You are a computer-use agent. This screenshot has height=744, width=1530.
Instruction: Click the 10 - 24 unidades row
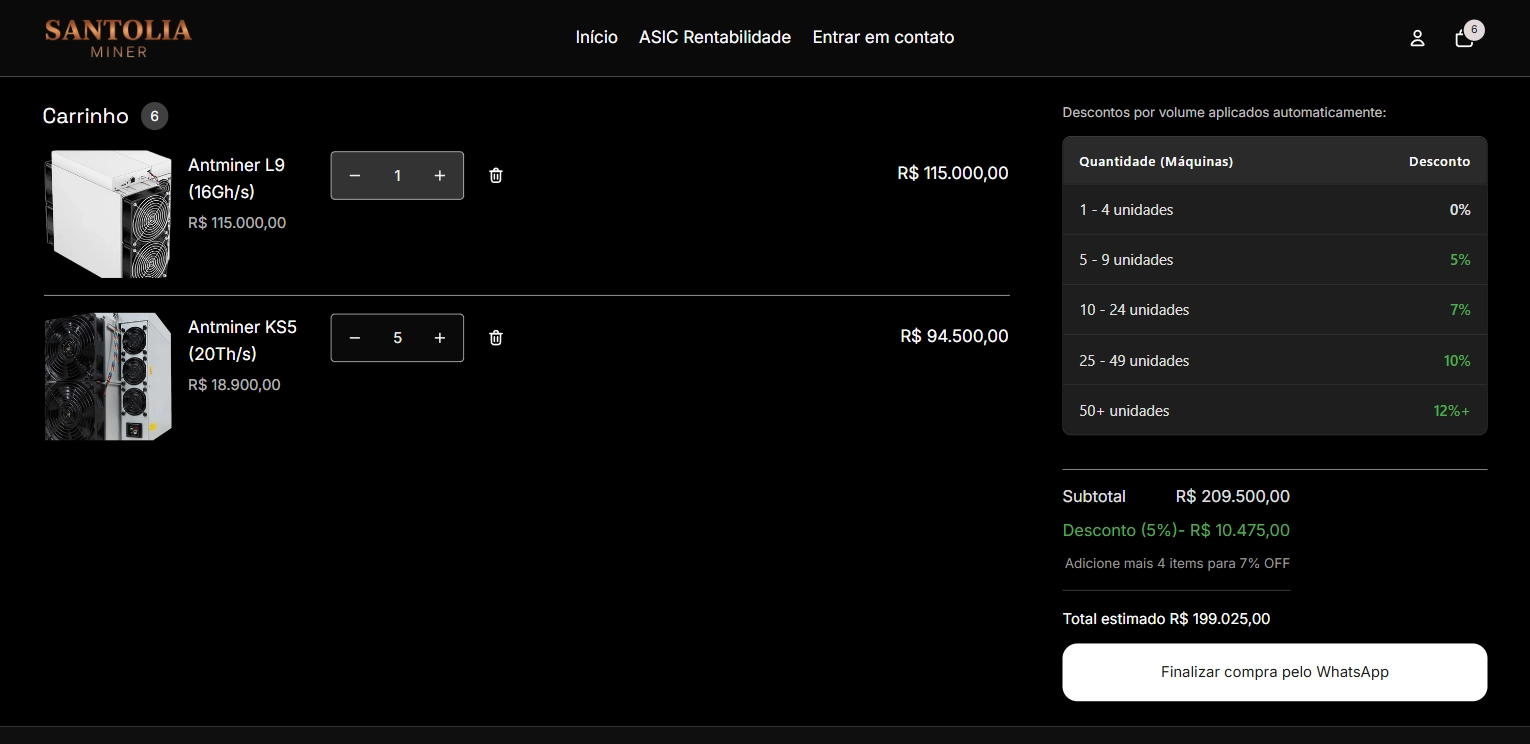[1275, 310]
